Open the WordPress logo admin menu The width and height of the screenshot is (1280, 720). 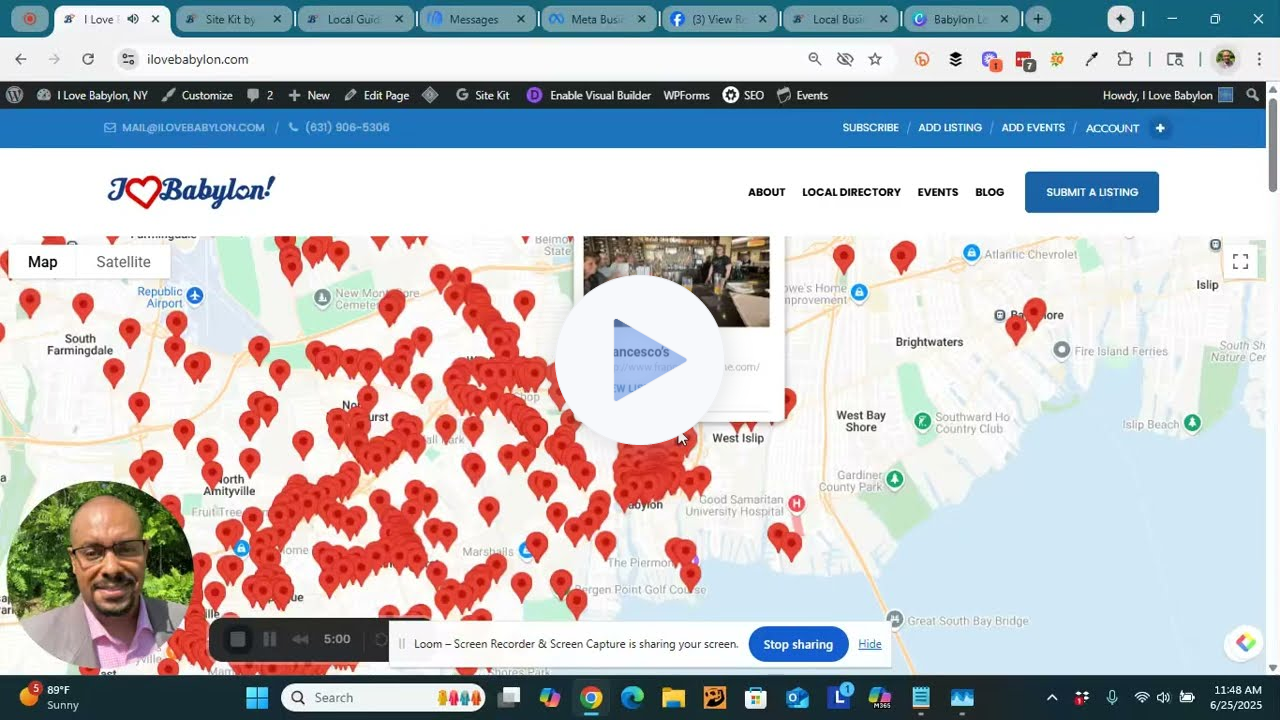[x=15, y=95]
